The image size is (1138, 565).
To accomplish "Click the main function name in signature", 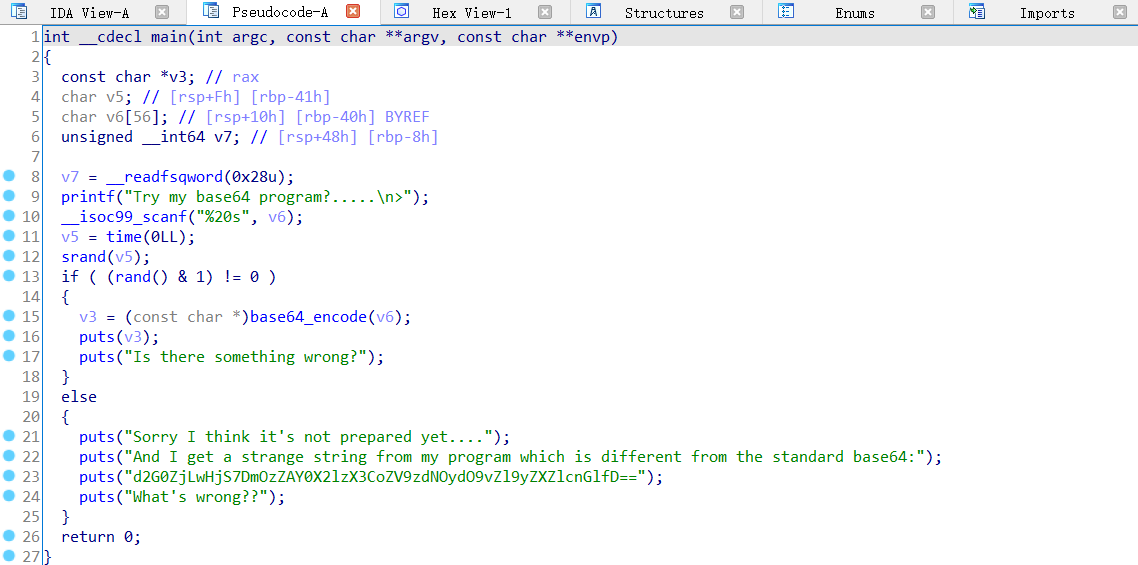I will [164, 37].
